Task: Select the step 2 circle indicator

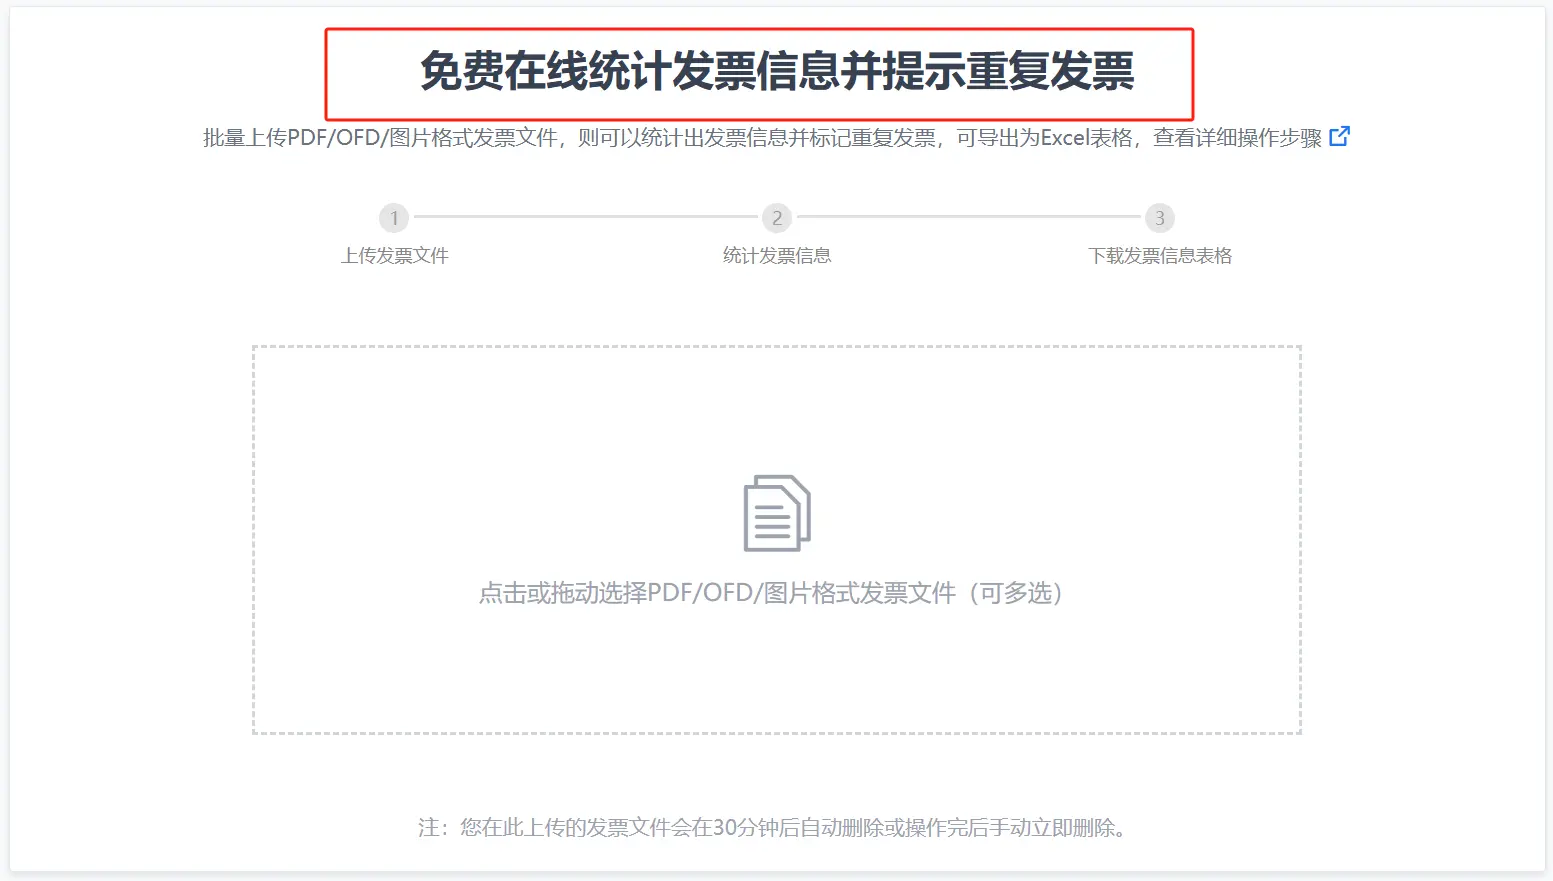Action: pos(777,218)
